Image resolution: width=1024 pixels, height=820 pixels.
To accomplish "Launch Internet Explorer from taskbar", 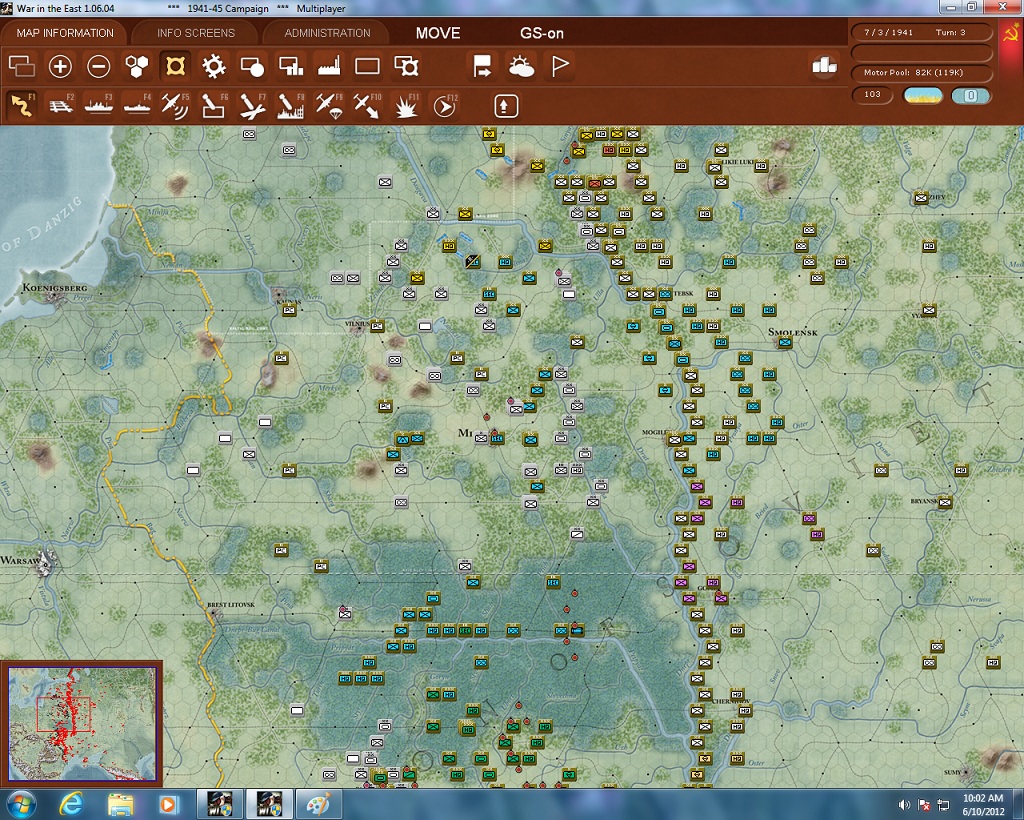I will pos(70,804).
